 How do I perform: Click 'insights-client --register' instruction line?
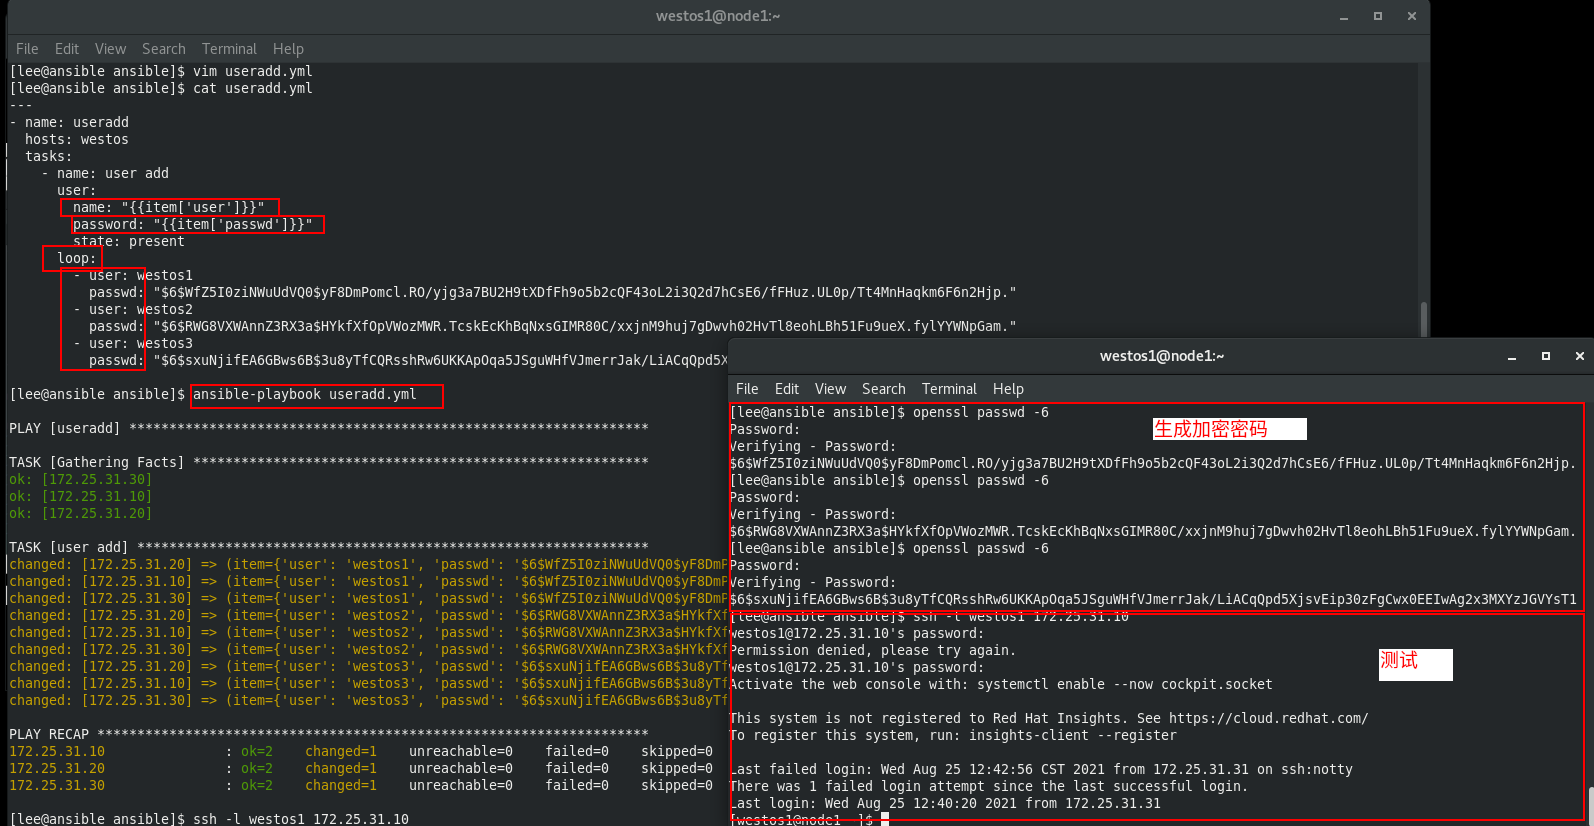pos(953,736)
